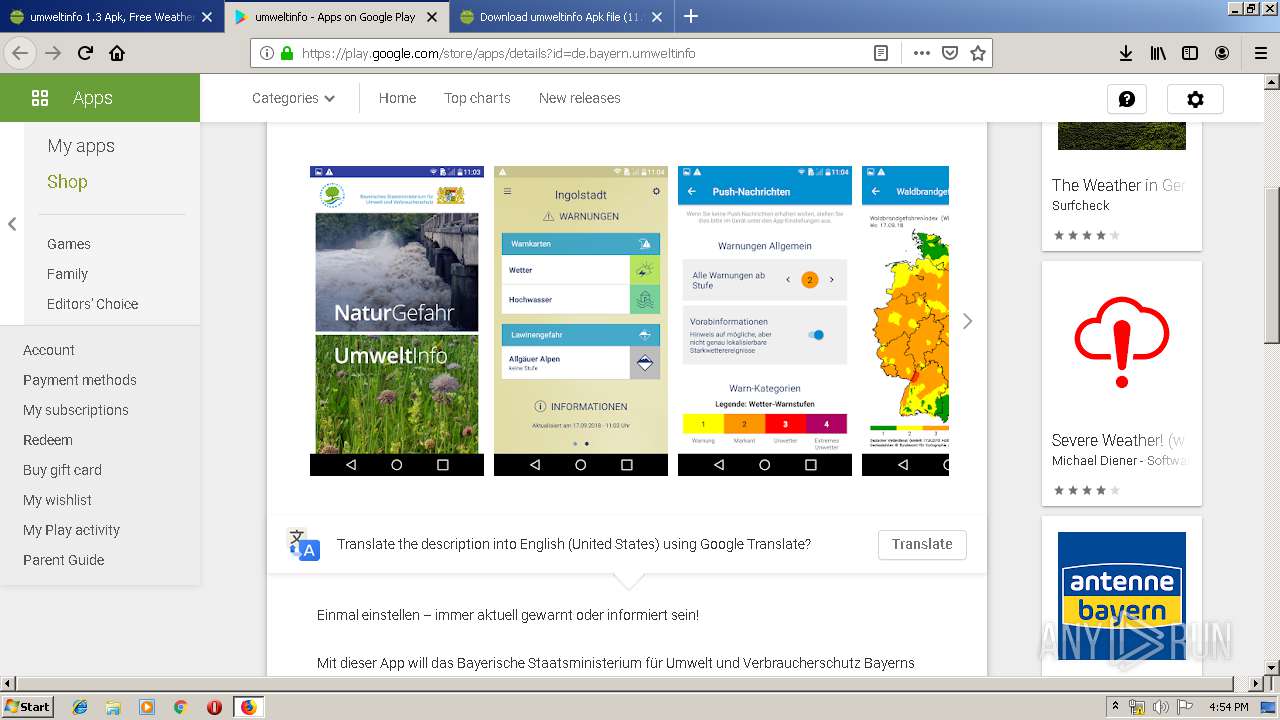Image resolution: width=1280 pixels, height=720 pixels.
Task: Click Buy gift card
Action: click(63, 470)
